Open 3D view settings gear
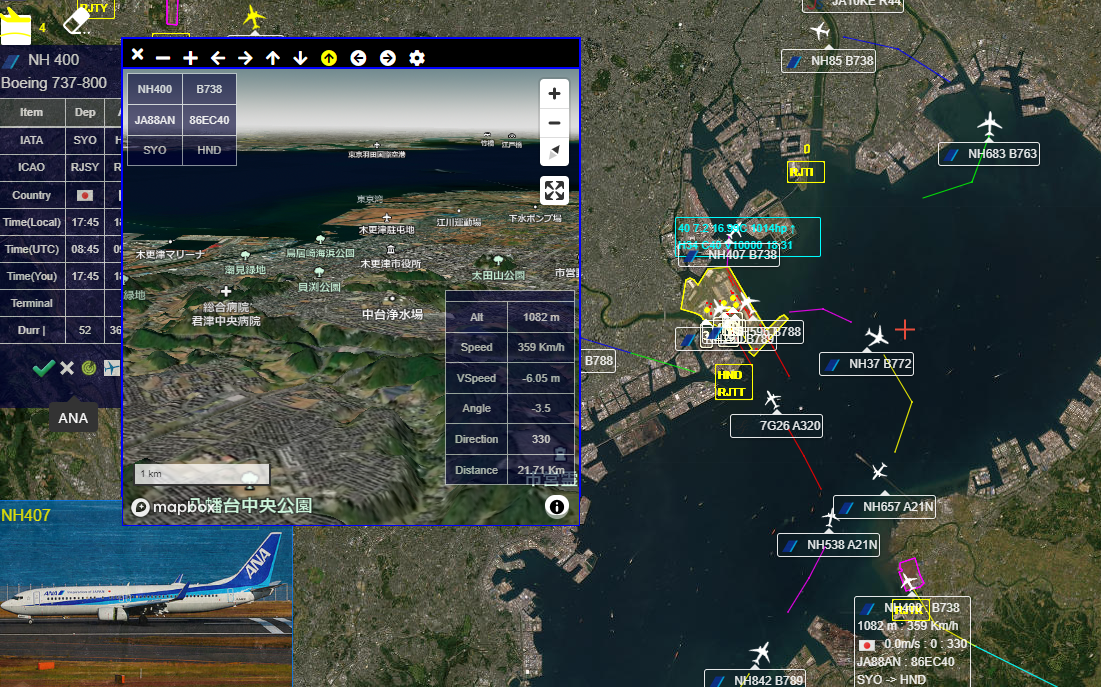 [x=417, y=58]
